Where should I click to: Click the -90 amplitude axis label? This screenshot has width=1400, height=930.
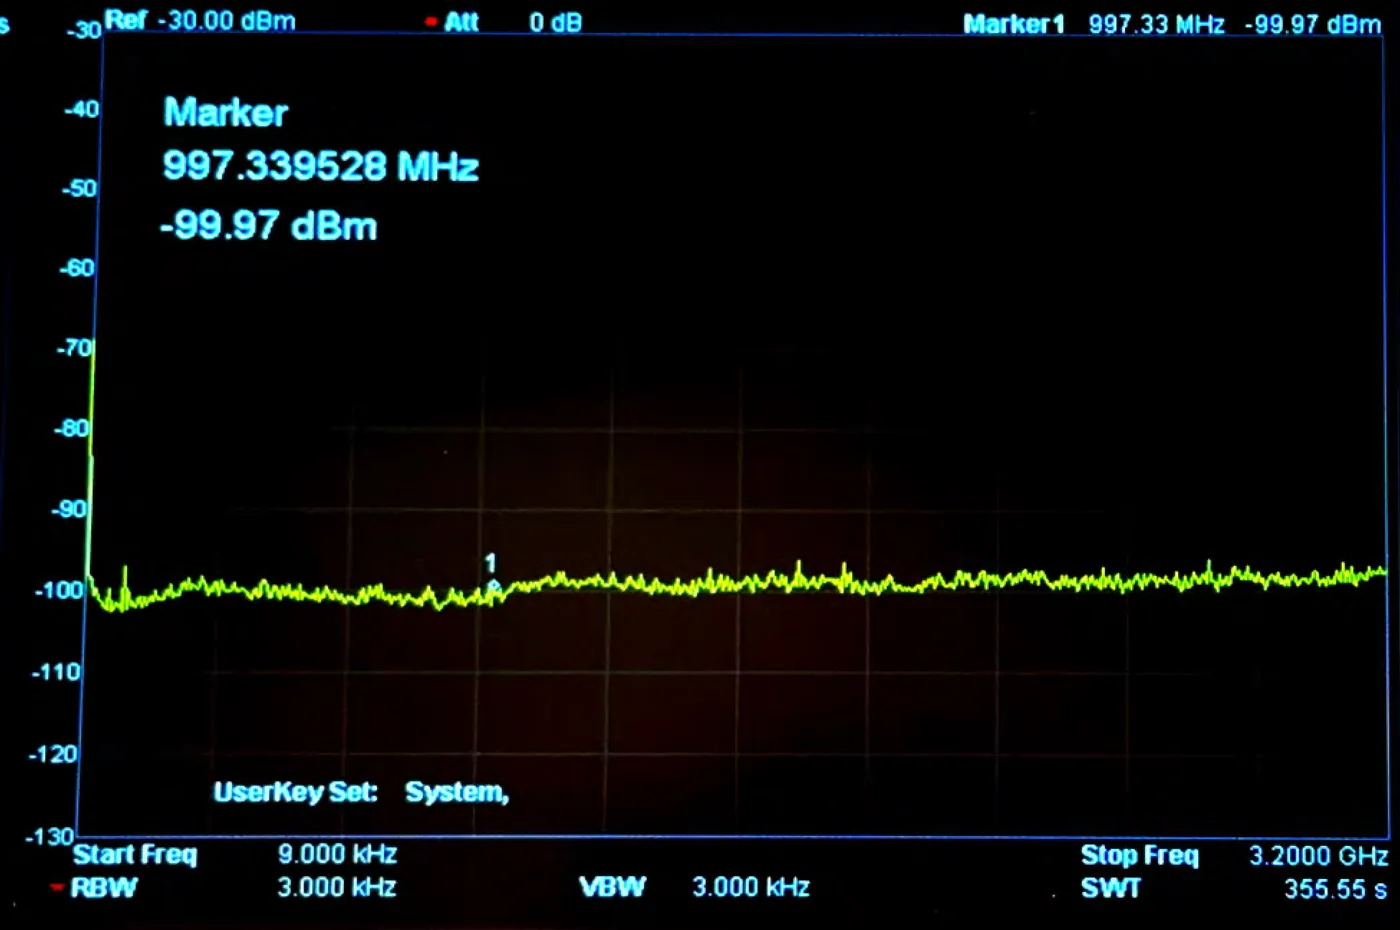69,509
